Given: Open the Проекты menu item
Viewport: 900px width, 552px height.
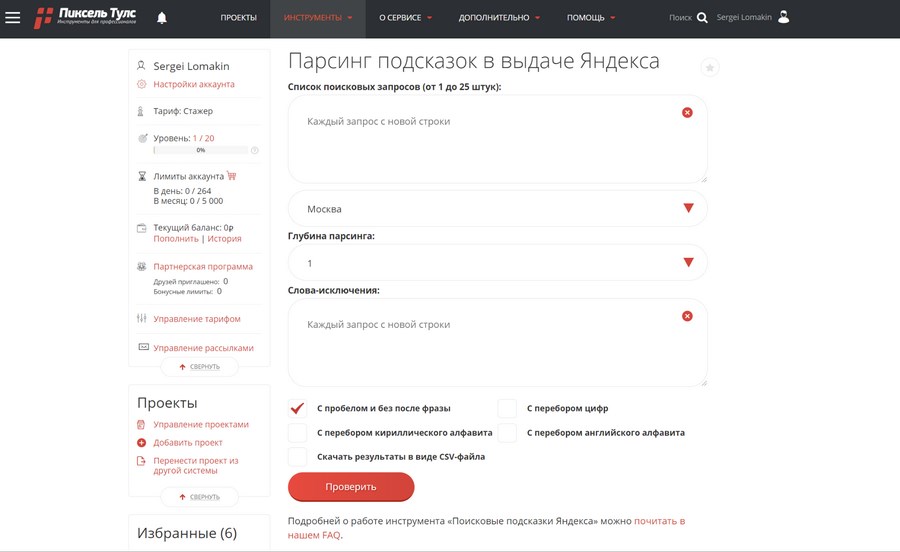Looking at the screenshot, I should click(x=238, y=18).
